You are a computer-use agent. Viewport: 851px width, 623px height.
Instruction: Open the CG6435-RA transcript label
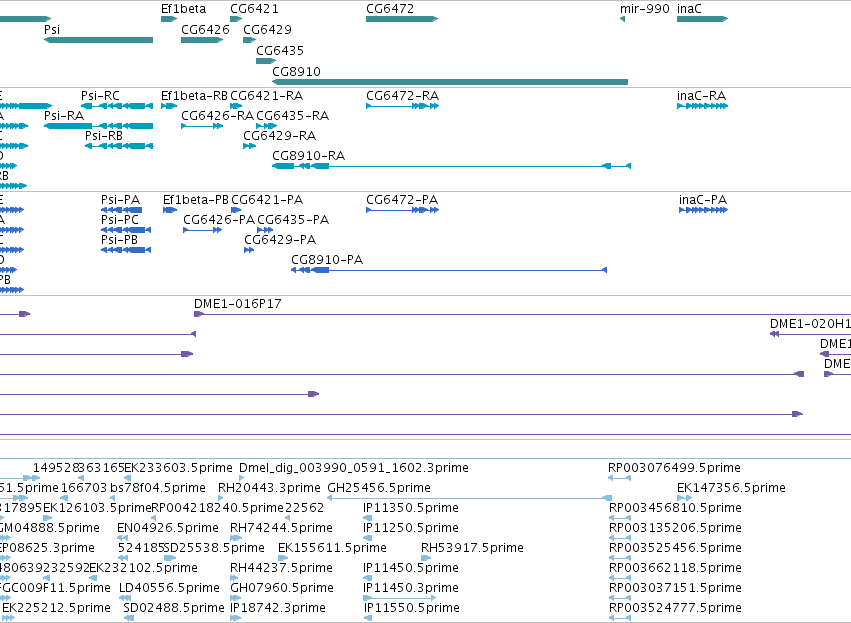click(x=293, y=116)
